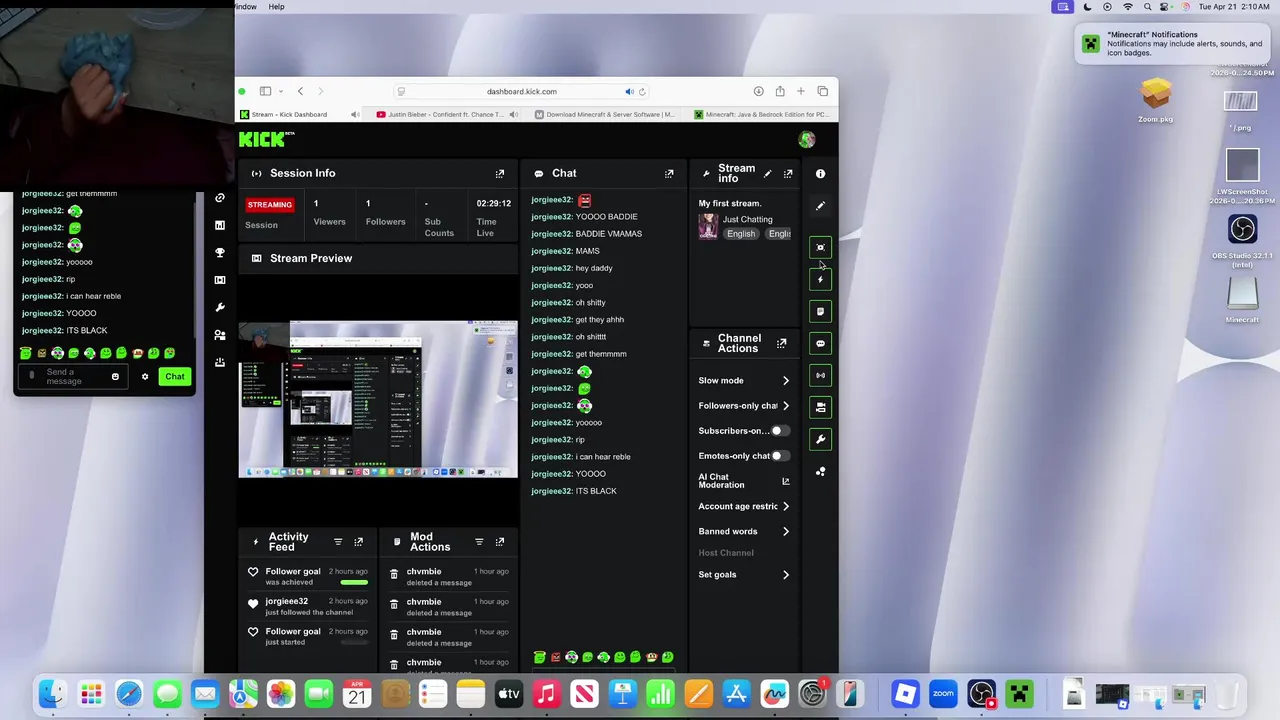The image size is (1280, 720).
Task: Click the Kick logo
Action: 266,140
